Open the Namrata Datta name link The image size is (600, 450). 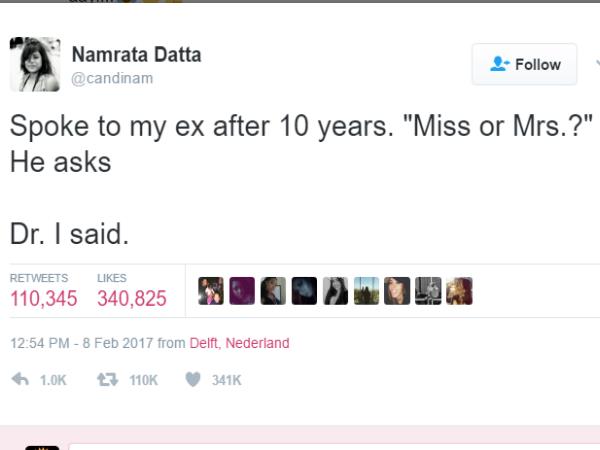click(136, 54)
